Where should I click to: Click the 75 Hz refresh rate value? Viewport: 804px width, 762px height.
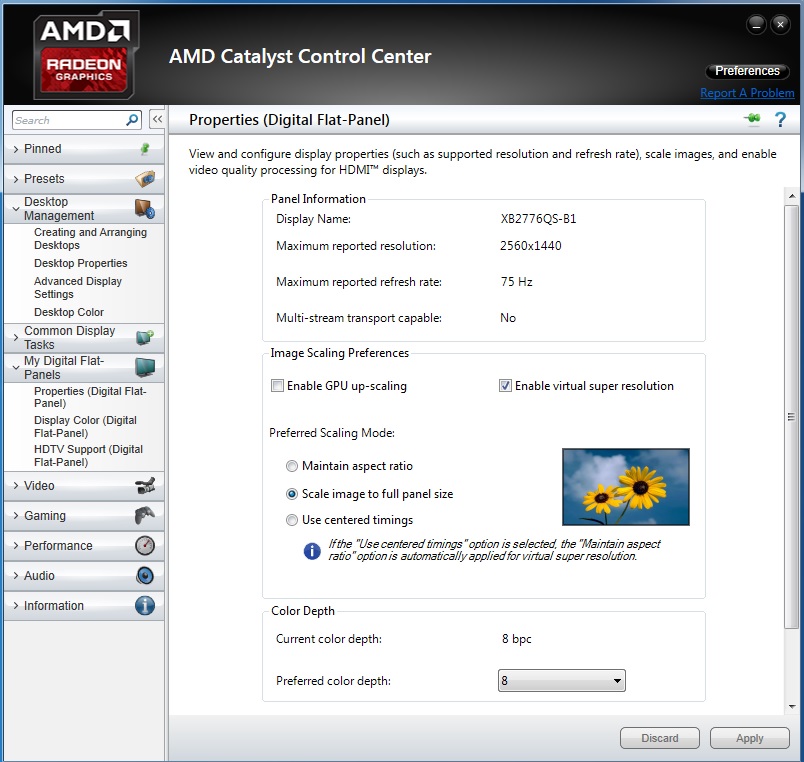[x=516, y=282]
